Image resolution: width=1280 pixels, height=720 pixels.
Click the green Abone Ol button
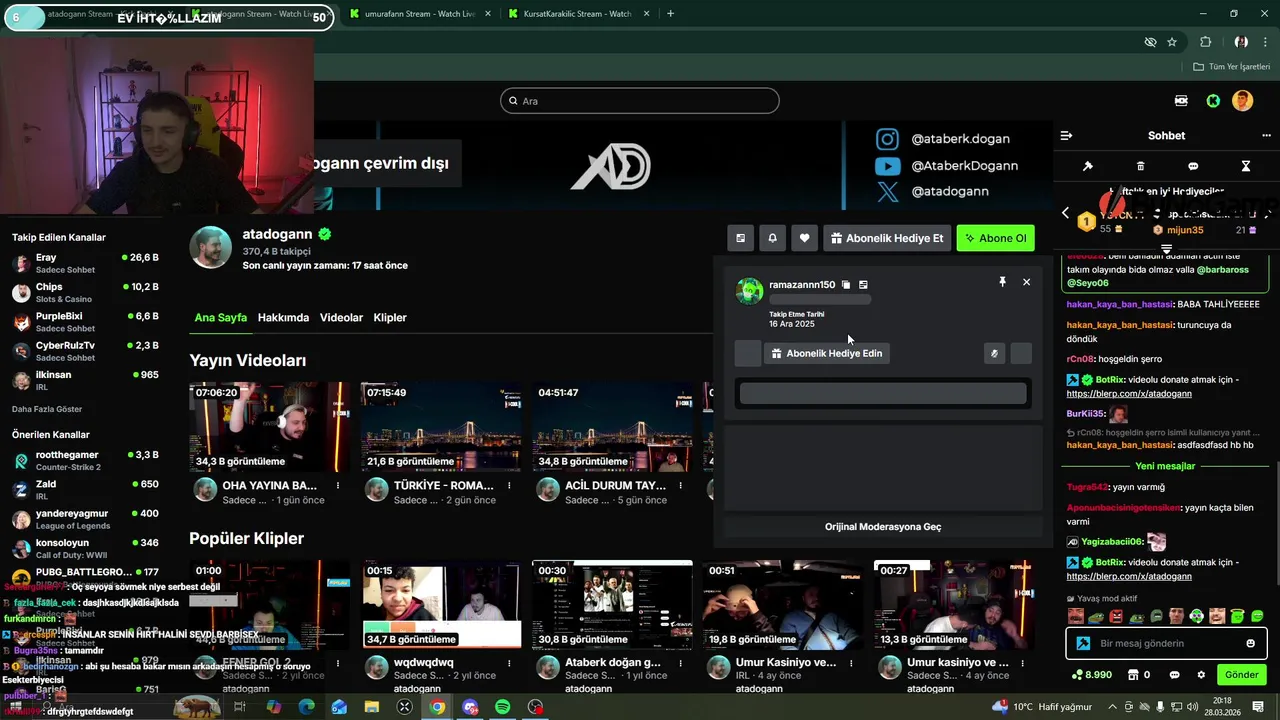pos(995,238)
